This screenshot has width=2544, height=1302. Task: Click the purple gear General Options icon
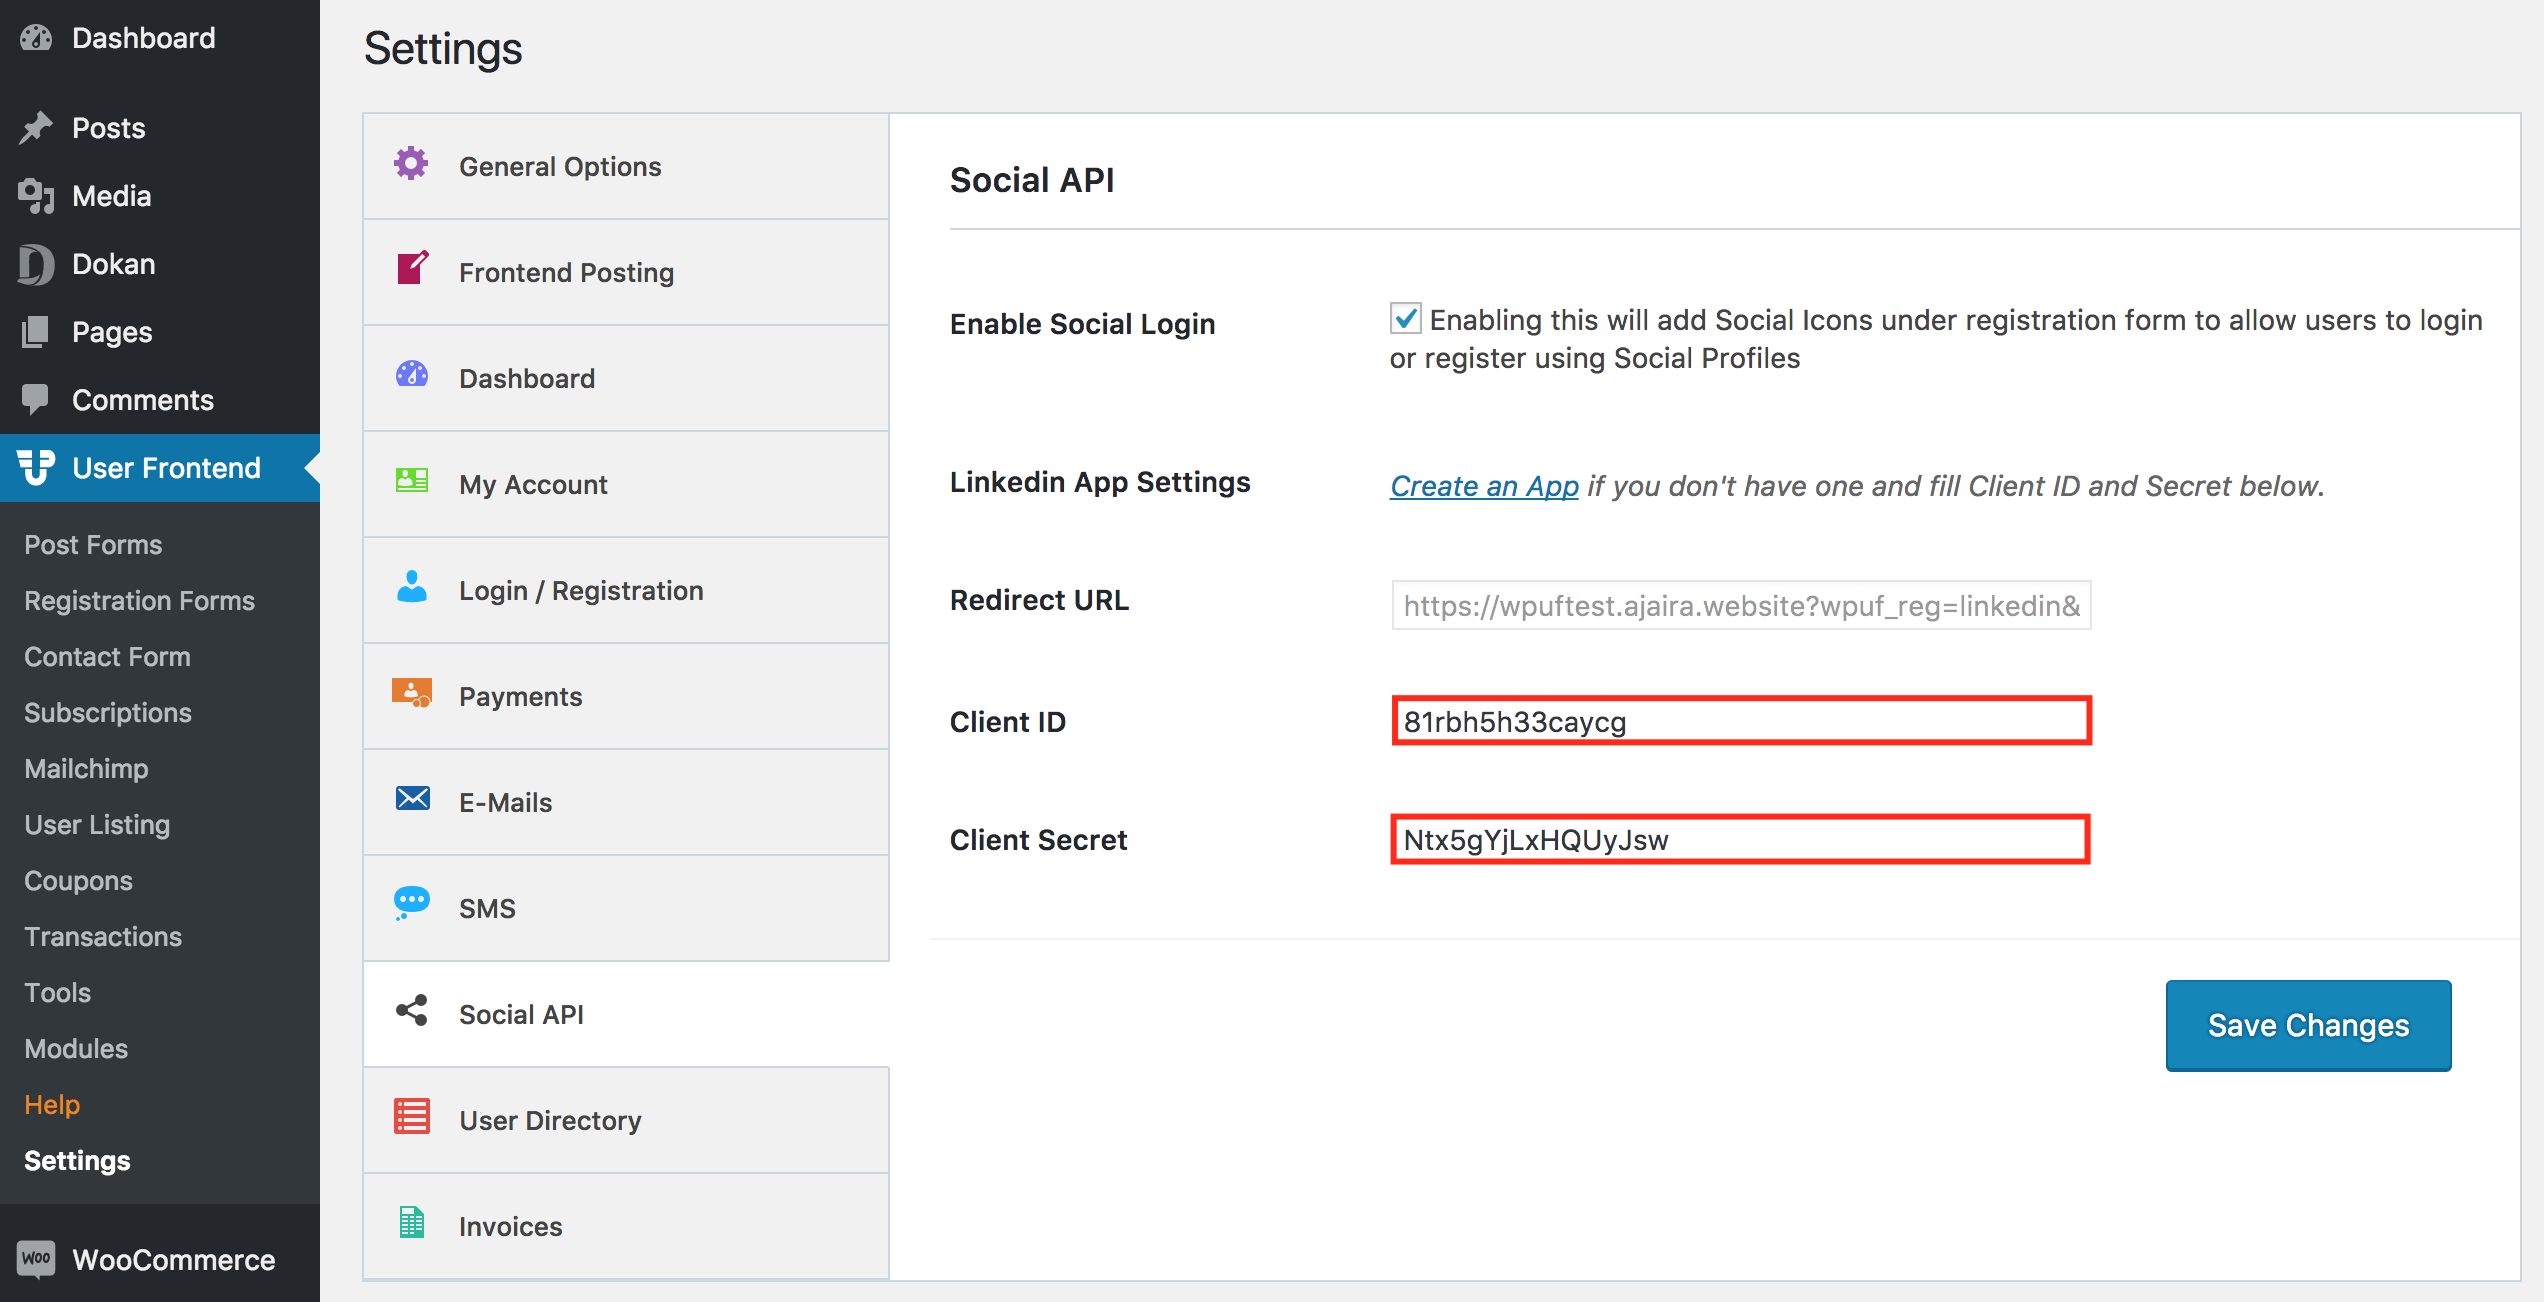pyautogui.click(x=411, y=164)
